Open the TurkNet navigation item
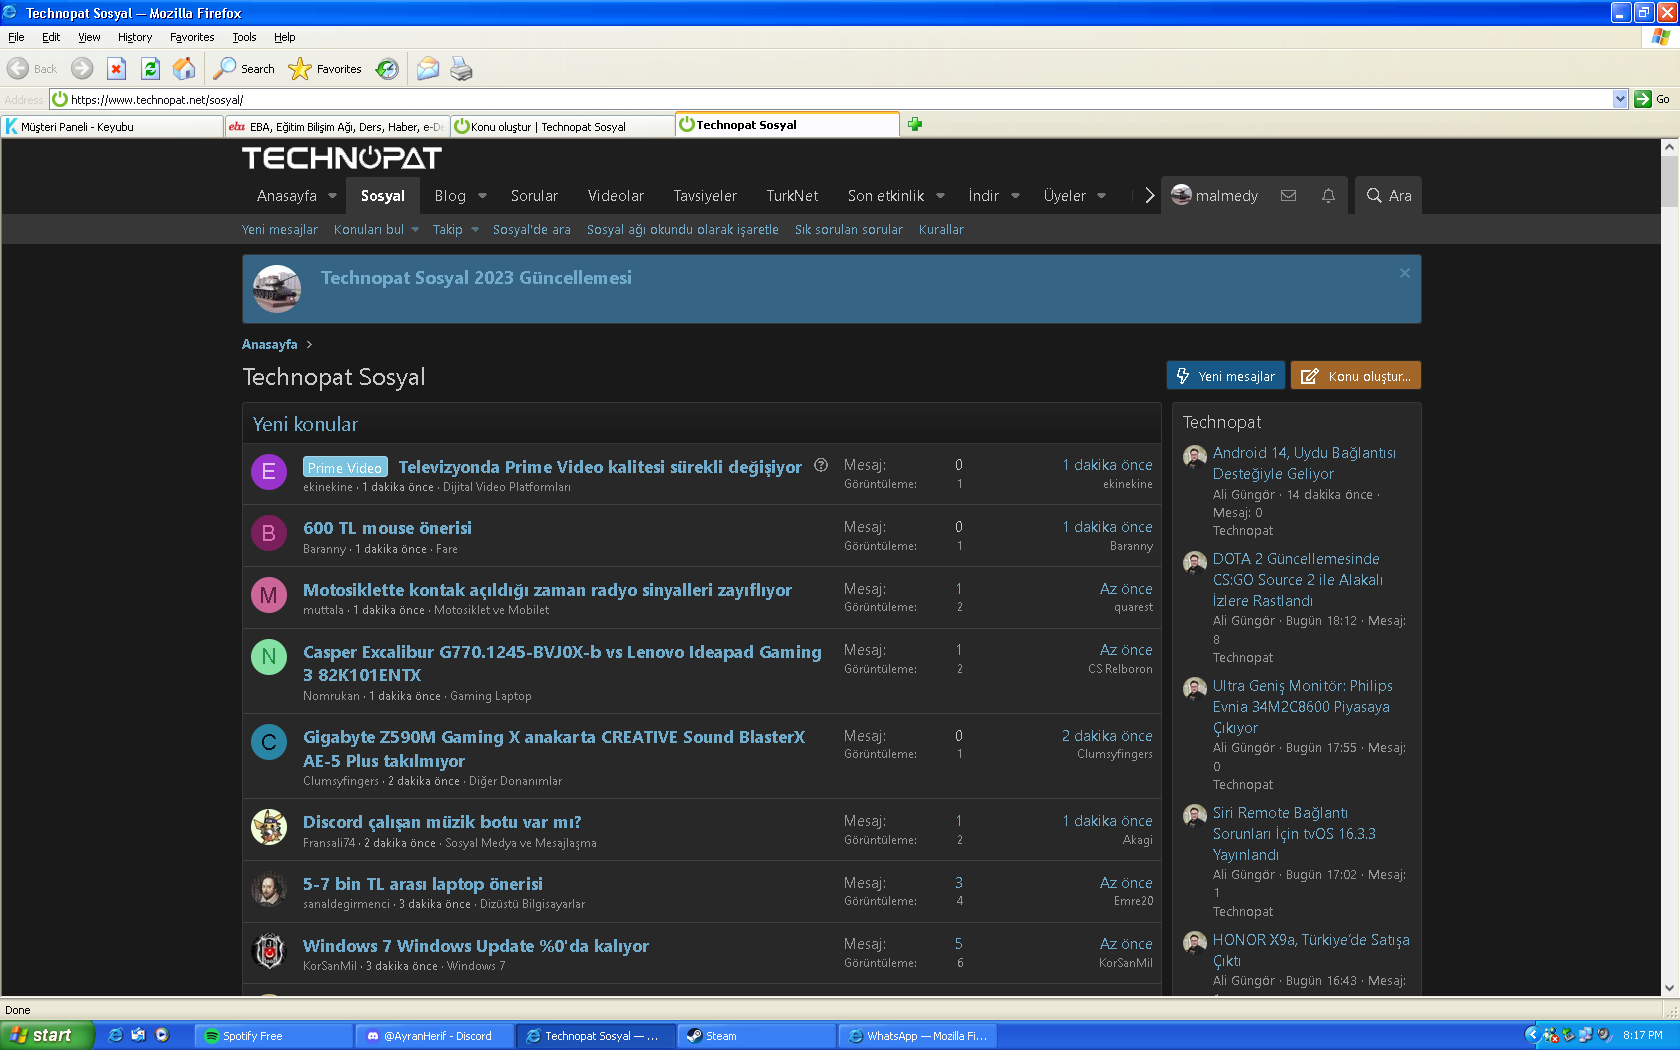The width and height of the screenshot is (1680, 1050). (792, 196)
